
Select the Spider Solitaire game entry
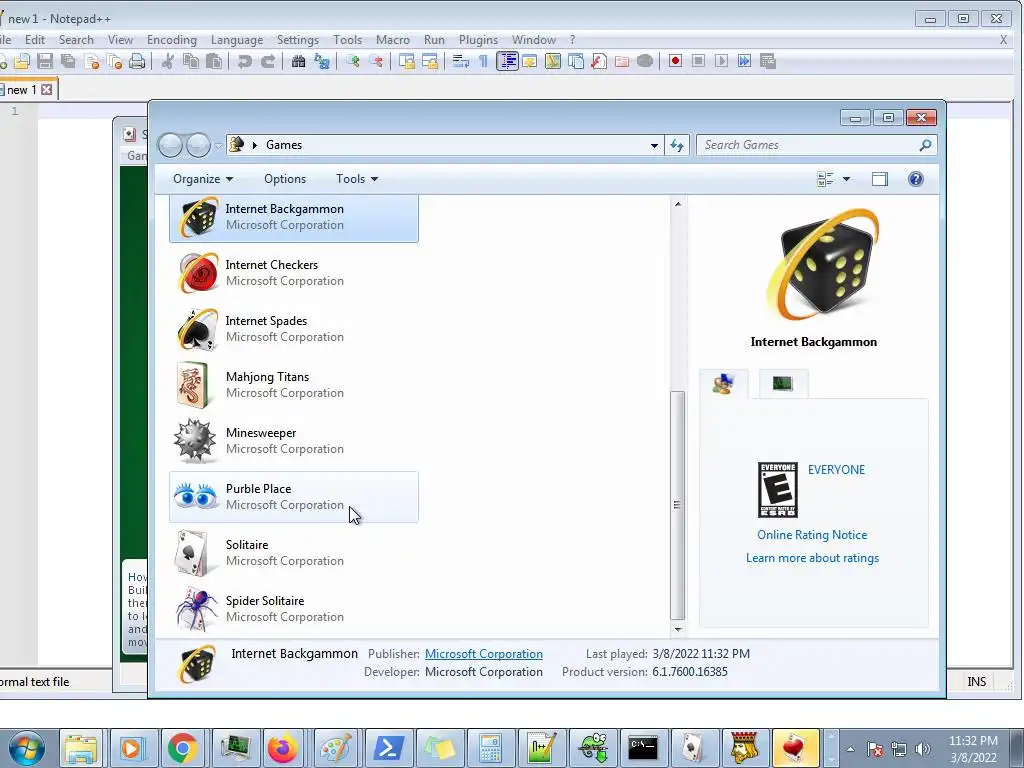point(294,609)
